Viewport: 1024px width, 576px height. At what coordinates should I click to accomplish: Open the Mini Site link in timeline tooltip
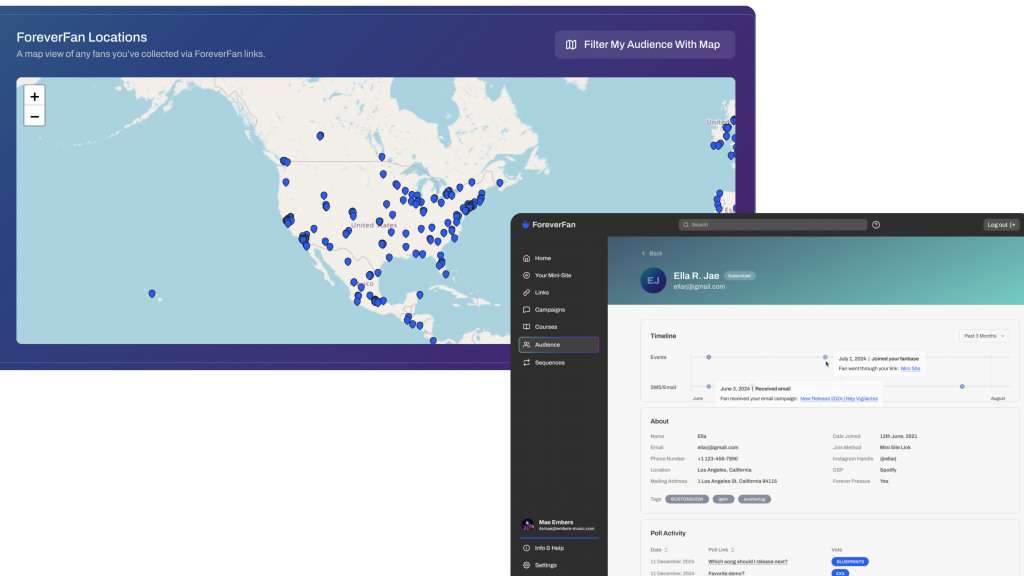[x=910, y=368]
